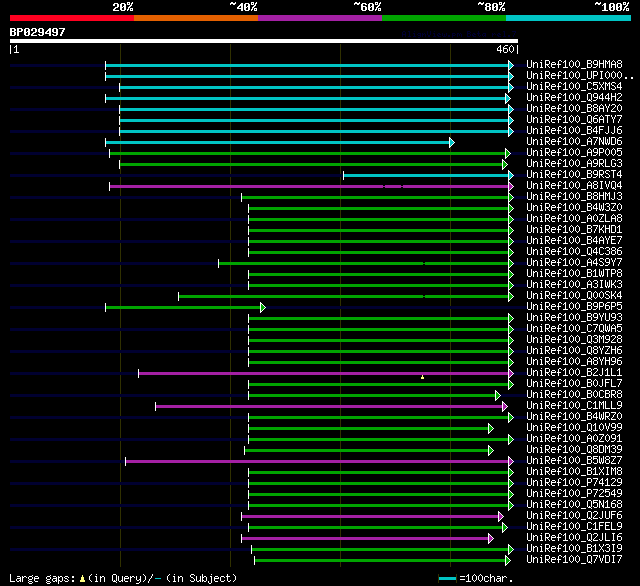Click the UniRef100_B5W8Z7 label
640x586 pixels.
(574, 461)
